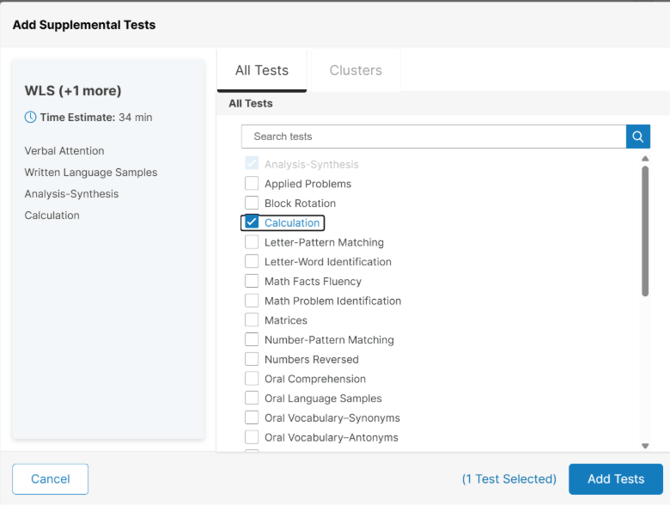
Task: Open the All Tests tab
Action: pyautogui.click(x=262, y=70)
